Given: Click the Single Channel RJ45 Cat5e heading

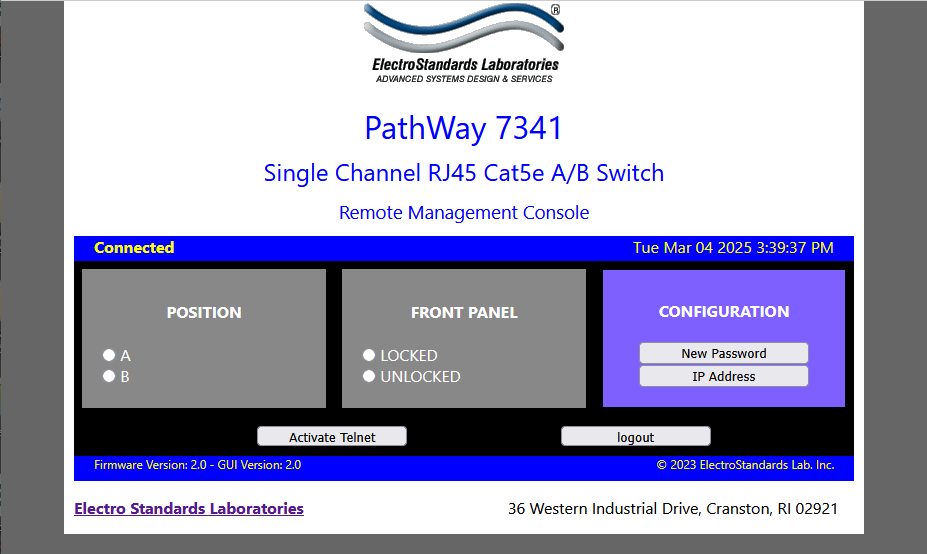Looking at the screenshot, I should coord(464,173).
